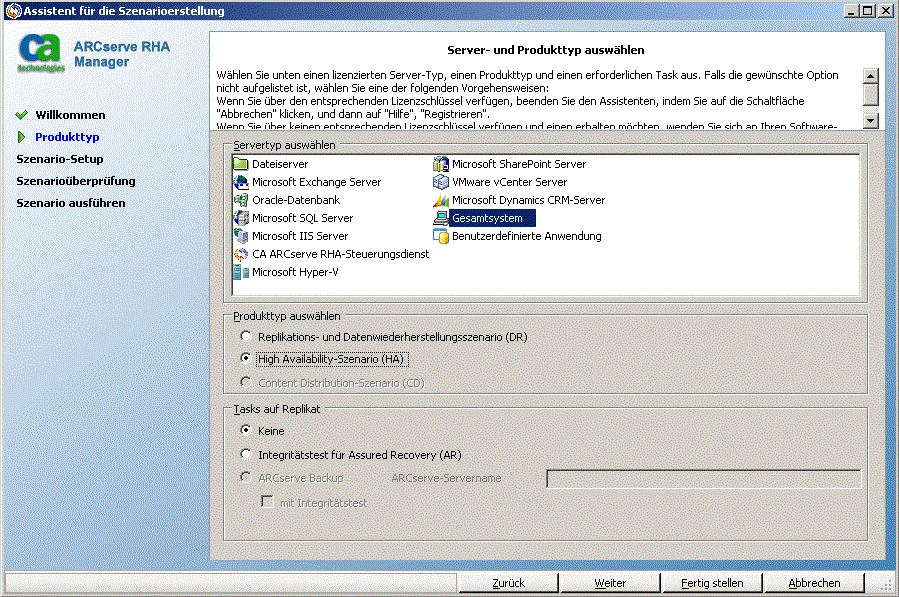The image size is (899, 597).
Task: Select CA ARCserve RHA-Steuerungsdienst list entry
Action: point(341,254)
